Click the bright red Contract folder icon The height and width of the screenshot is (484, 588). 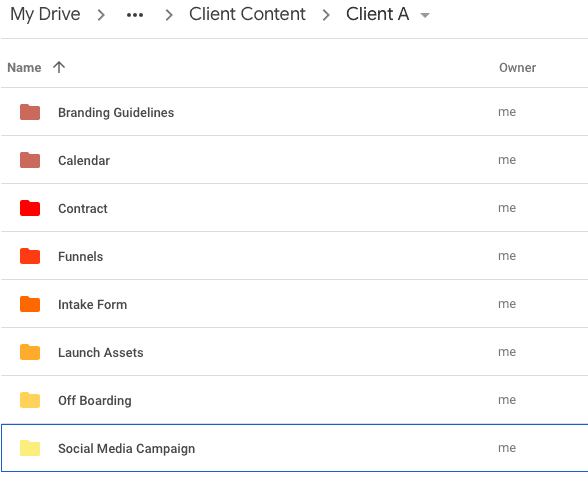(30, 208)
